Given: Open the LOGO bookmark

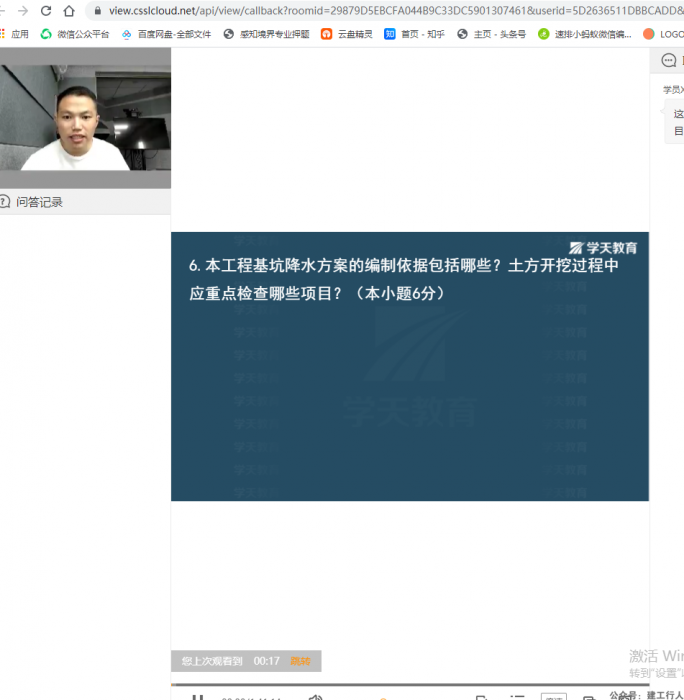Looking at the screenshot, I should [663, 34].
